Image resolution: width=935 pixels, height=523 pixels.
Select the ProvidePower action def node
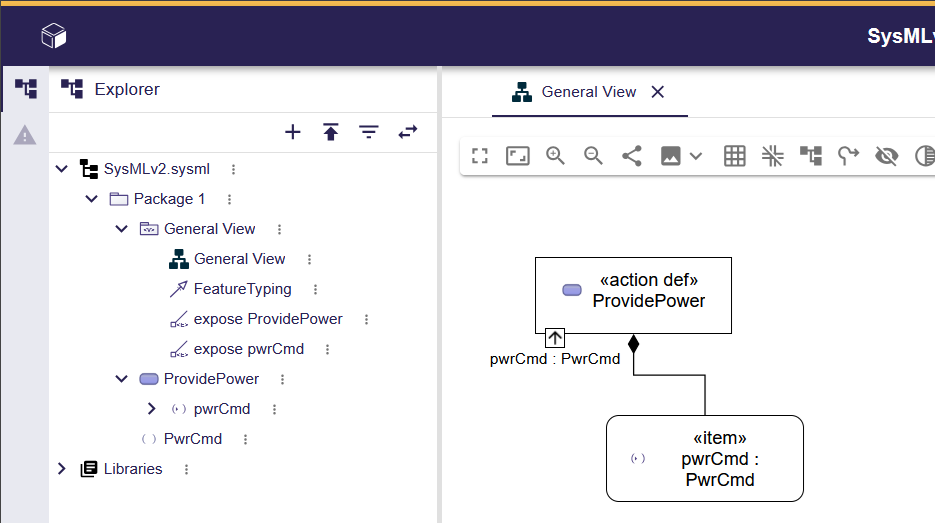pyautogui.click(x=633, y=294)
